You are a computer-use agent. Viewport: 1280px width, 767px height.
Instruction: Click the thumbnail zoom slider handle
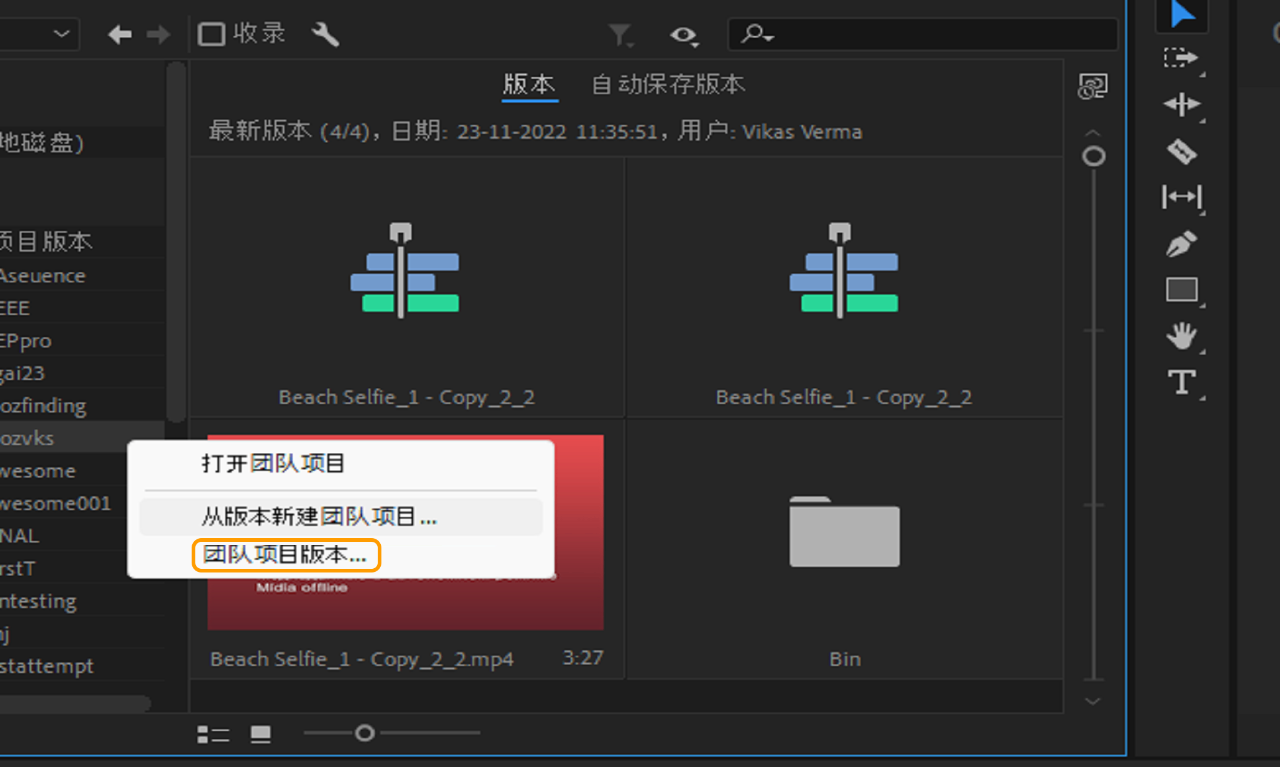click(365, 734)
